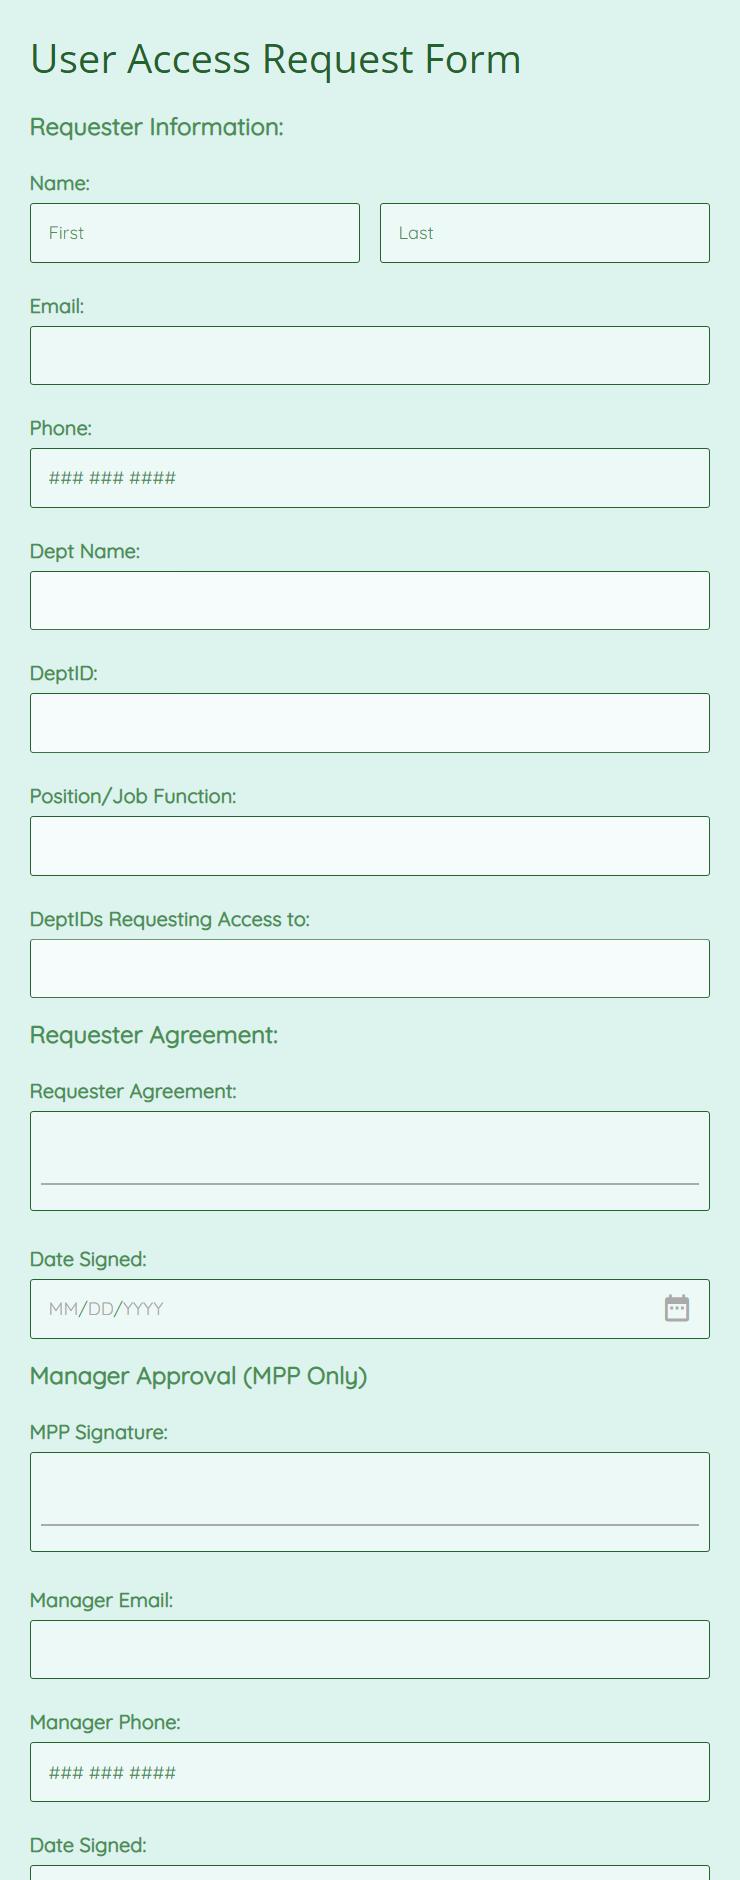The image size is (740, 1880).
Task: Click the DeptIDs Requesting Access to field
Action: (x=370, y=968)
